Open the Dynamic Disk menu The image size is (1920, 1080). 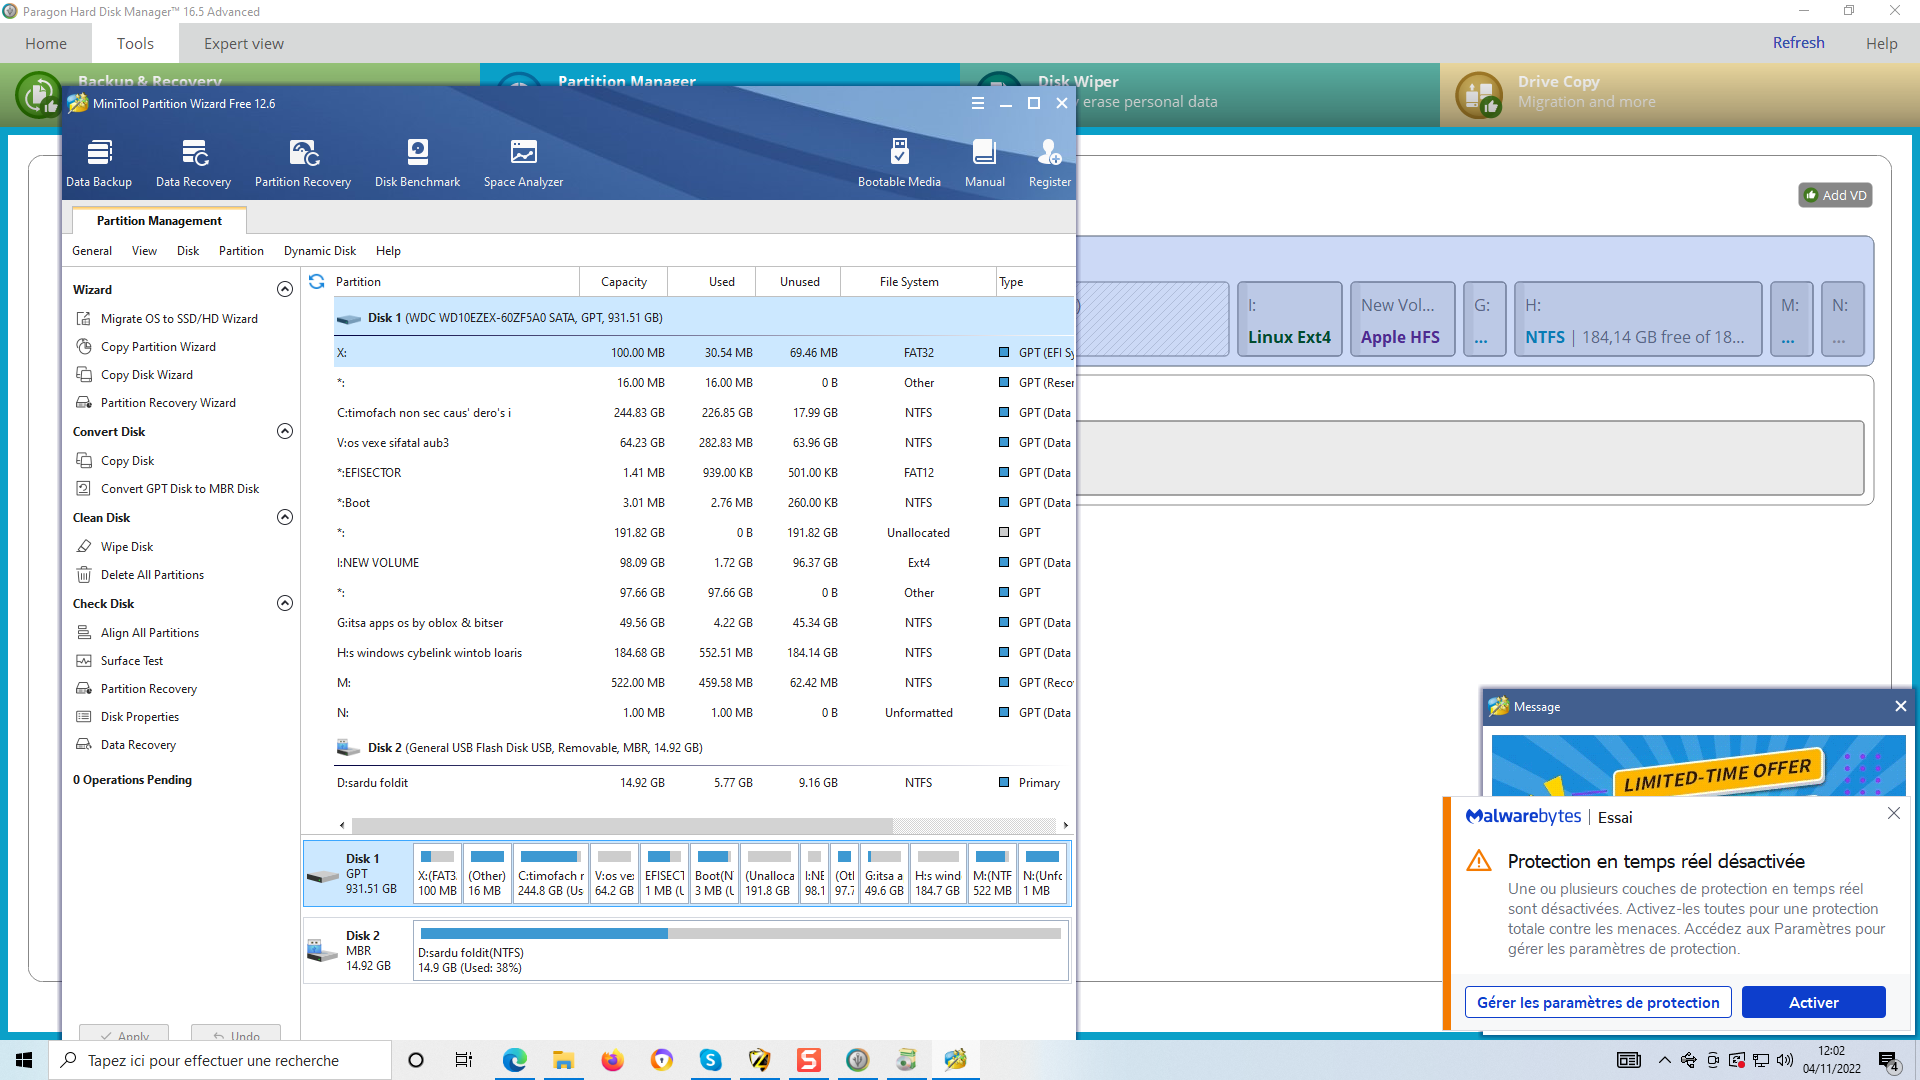320,251
